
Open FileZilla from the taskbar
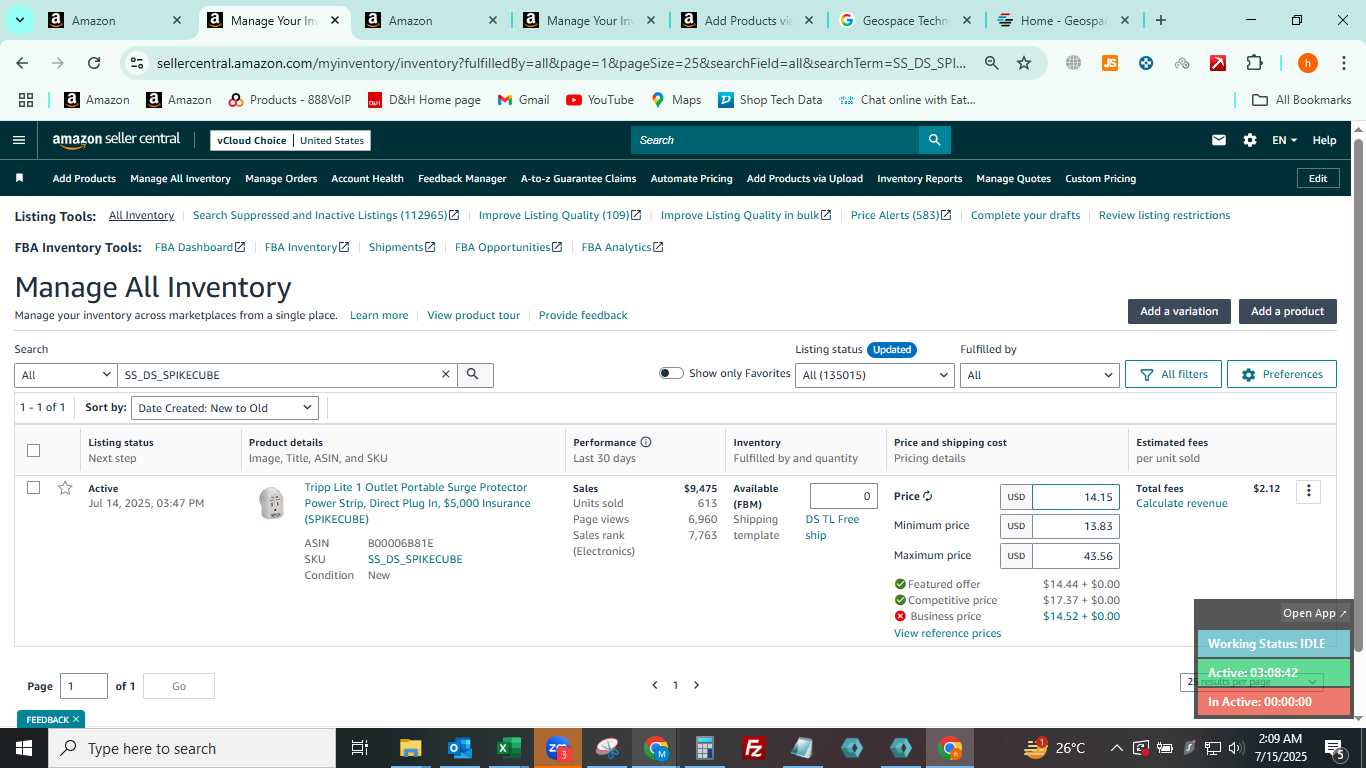click(754, 748)
